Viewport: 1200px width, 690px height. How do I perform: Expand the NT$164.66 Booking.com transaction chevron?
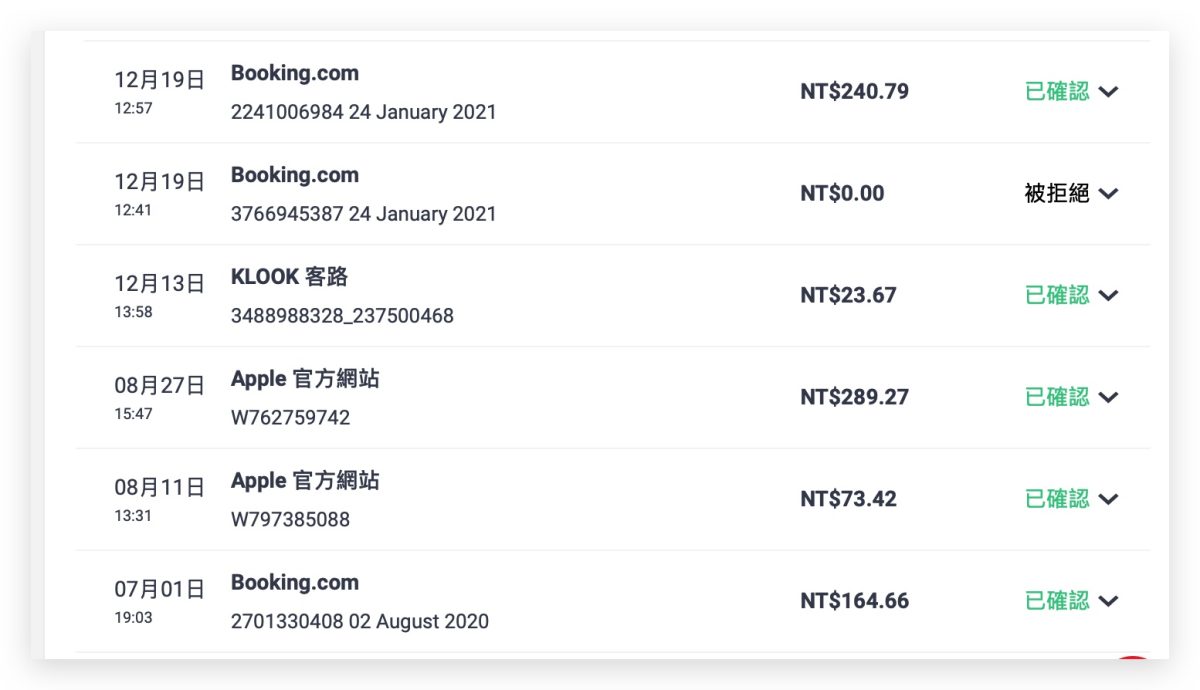coord(1108,602)
